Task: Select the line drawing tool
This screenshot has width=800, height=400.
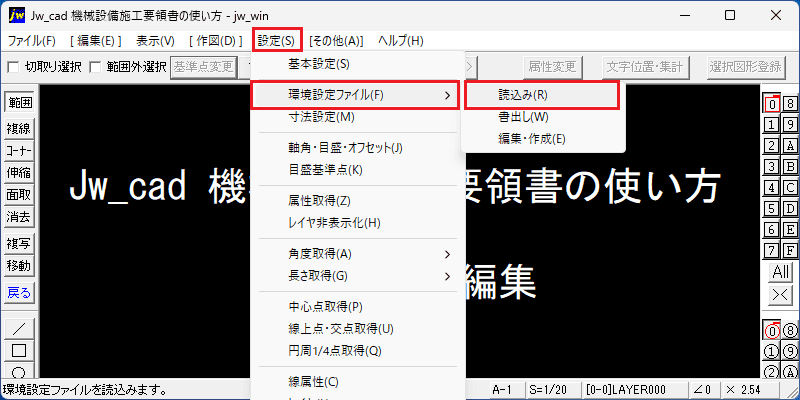Action: [19, 329]
